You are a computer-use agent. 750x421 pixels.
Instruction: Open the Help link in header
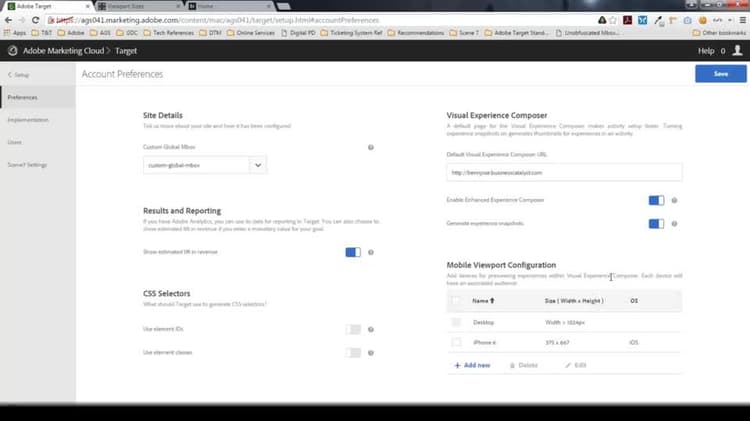point(706,51)
